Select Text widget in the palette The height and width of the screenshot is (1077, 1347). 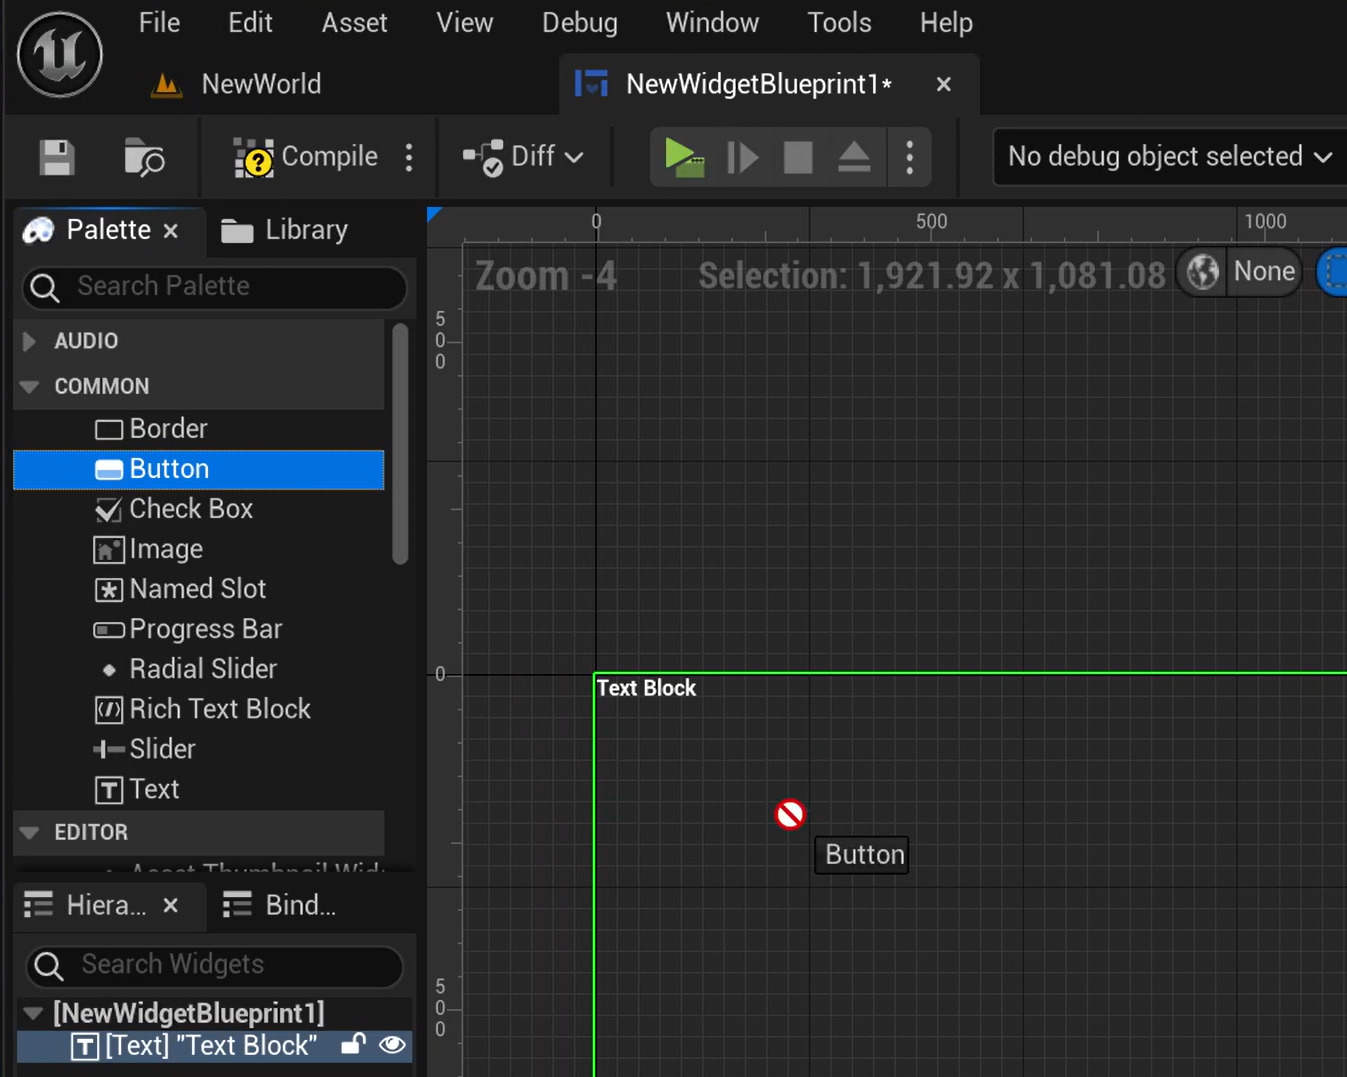click(198, 789)
